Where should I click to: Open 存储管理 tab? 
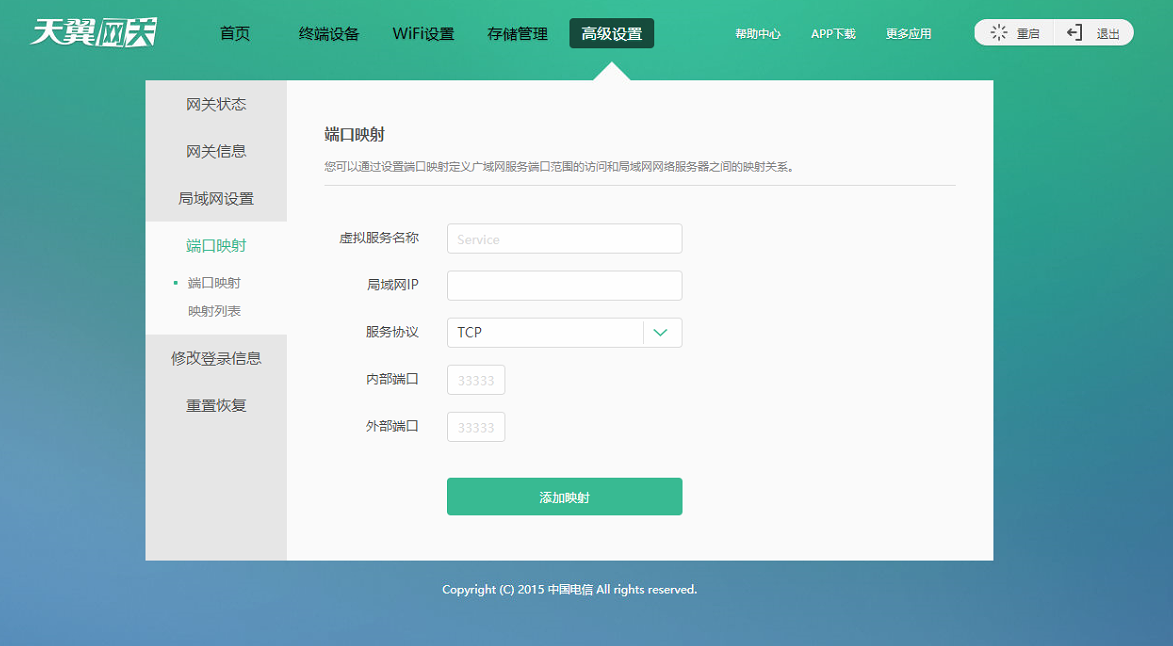[517, 34]
